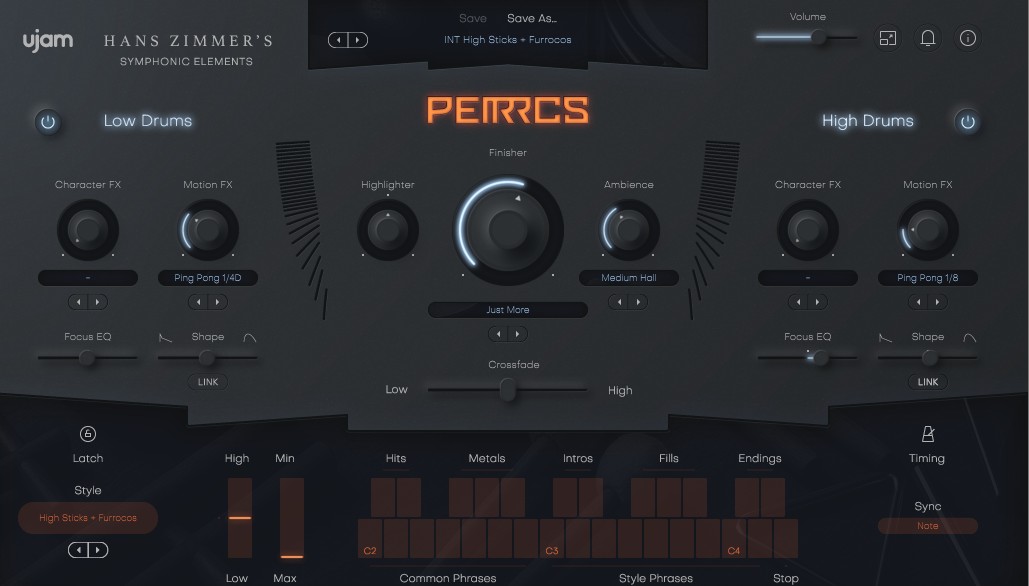This screenshot has height=586, width=1029.
Task: Toggle the Low Drums power button
Action: pyautogui.click(x=48, y=122)
